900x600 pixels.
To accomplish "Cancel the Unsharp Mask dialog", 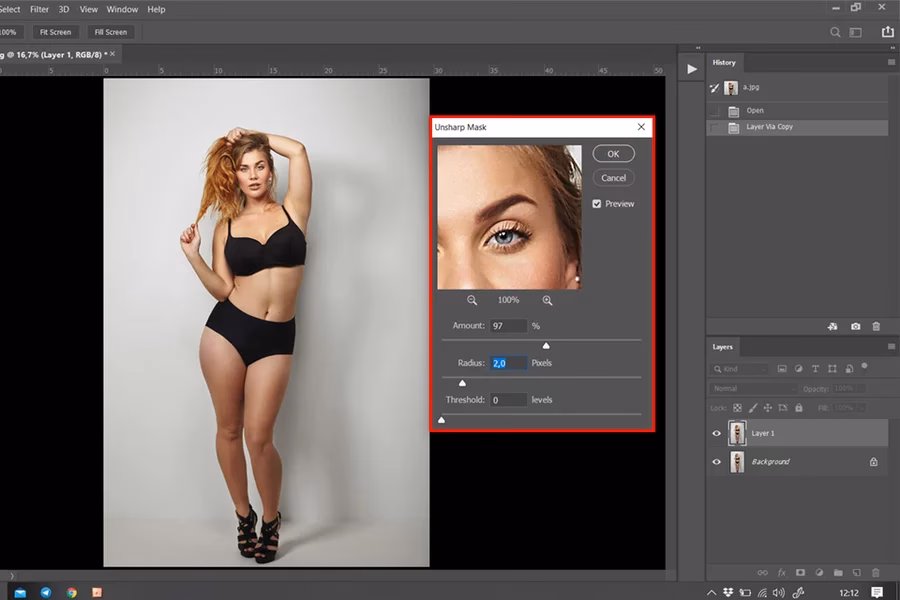I will point(612,177).
